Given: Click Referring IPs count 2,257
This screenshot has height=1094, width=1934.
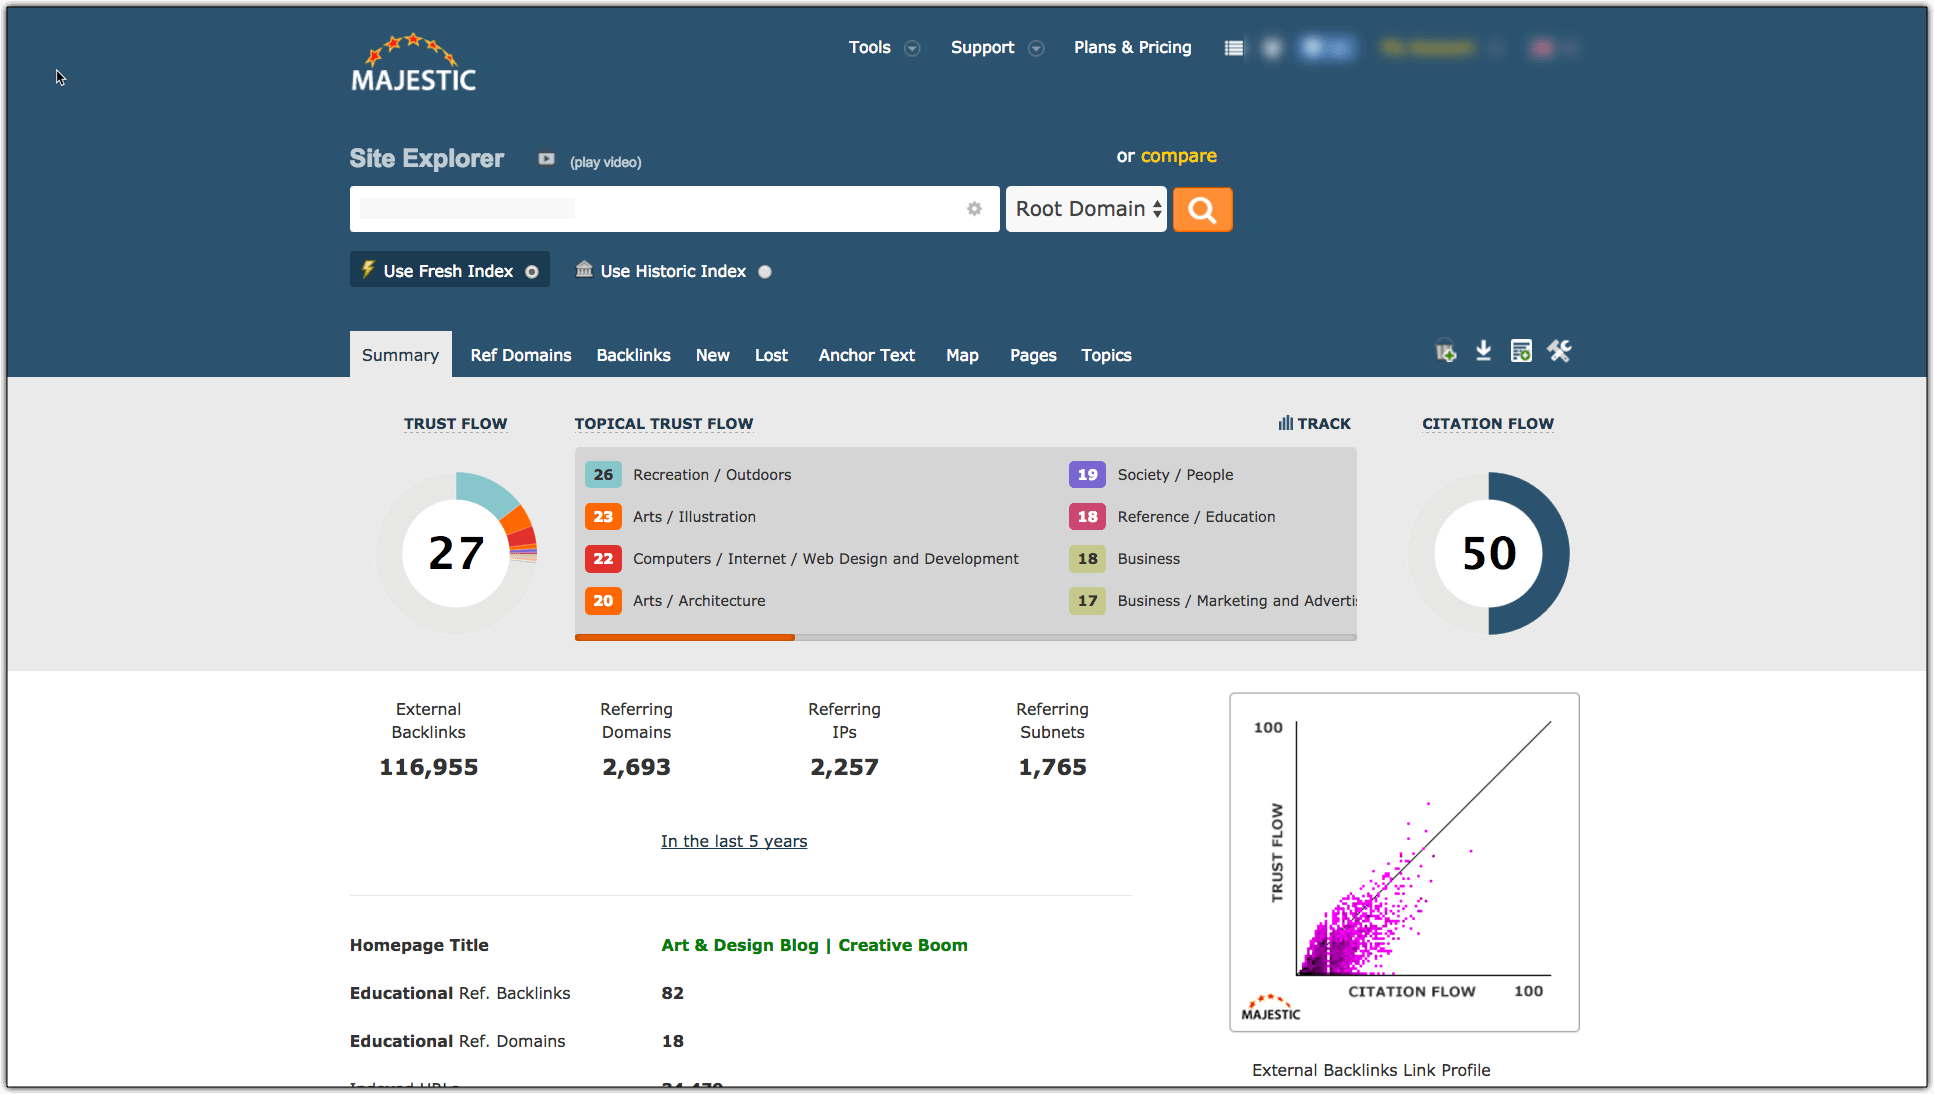Looking at the screenshot, I should point(845,767).
